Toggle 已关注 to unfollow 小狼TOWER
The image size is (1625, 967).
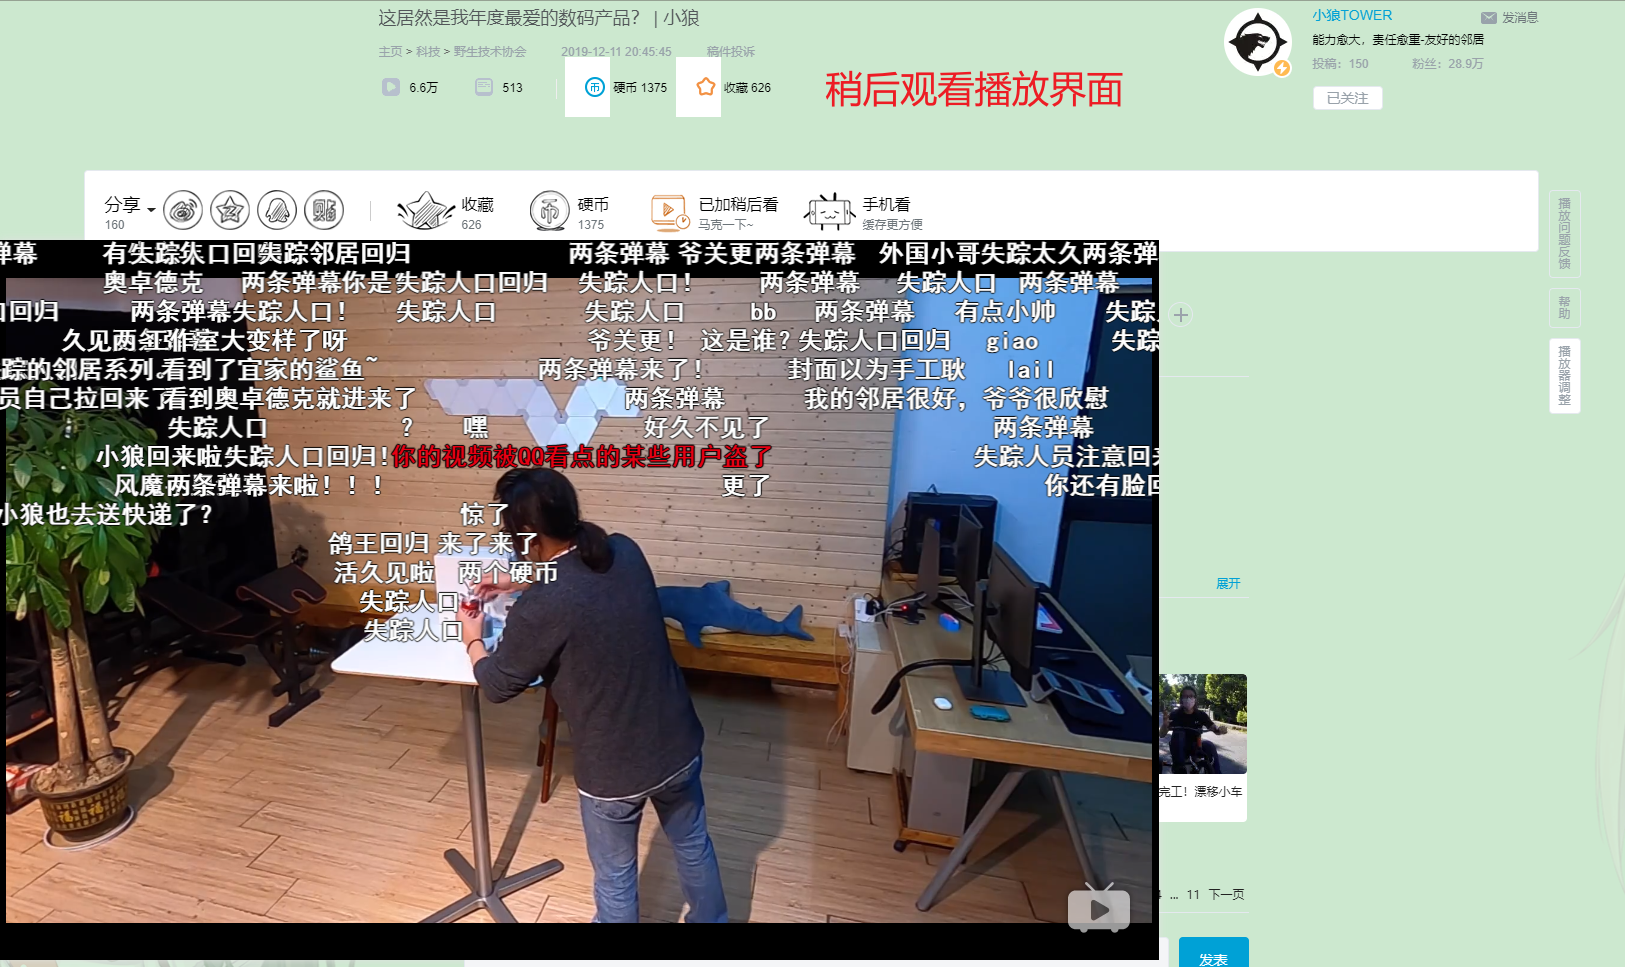[x=1347, y=98]
